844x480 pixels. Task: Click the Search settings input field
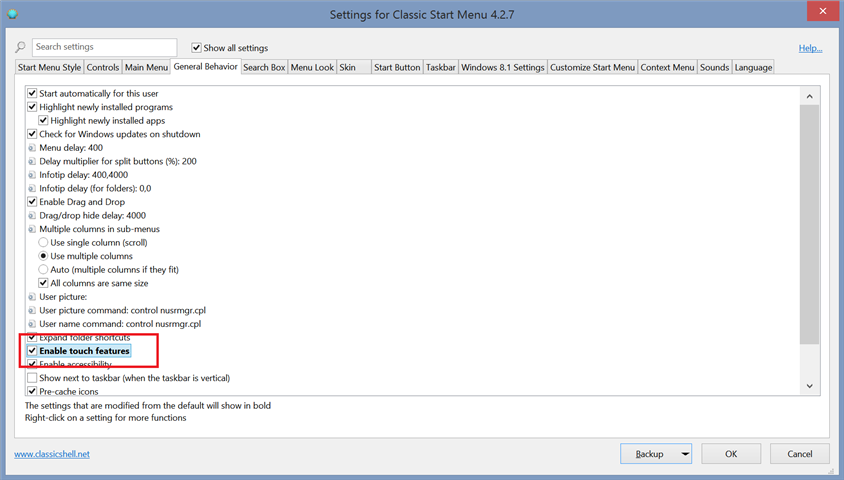coord(104,47)
